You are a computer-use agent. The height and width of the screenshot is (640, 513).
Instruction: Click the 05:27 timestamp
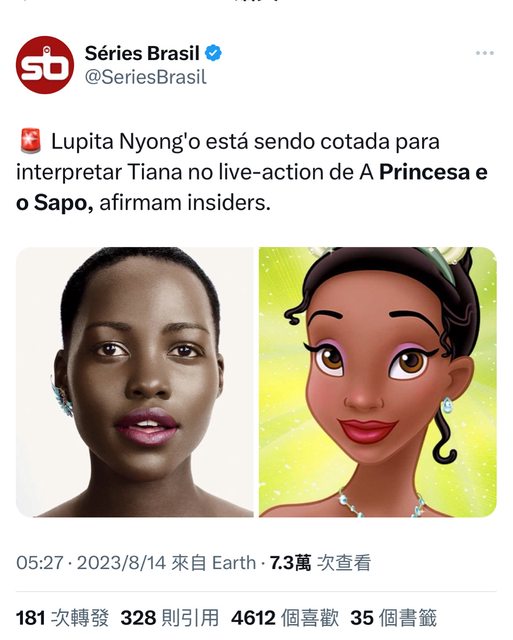click(x=40, y=563)
